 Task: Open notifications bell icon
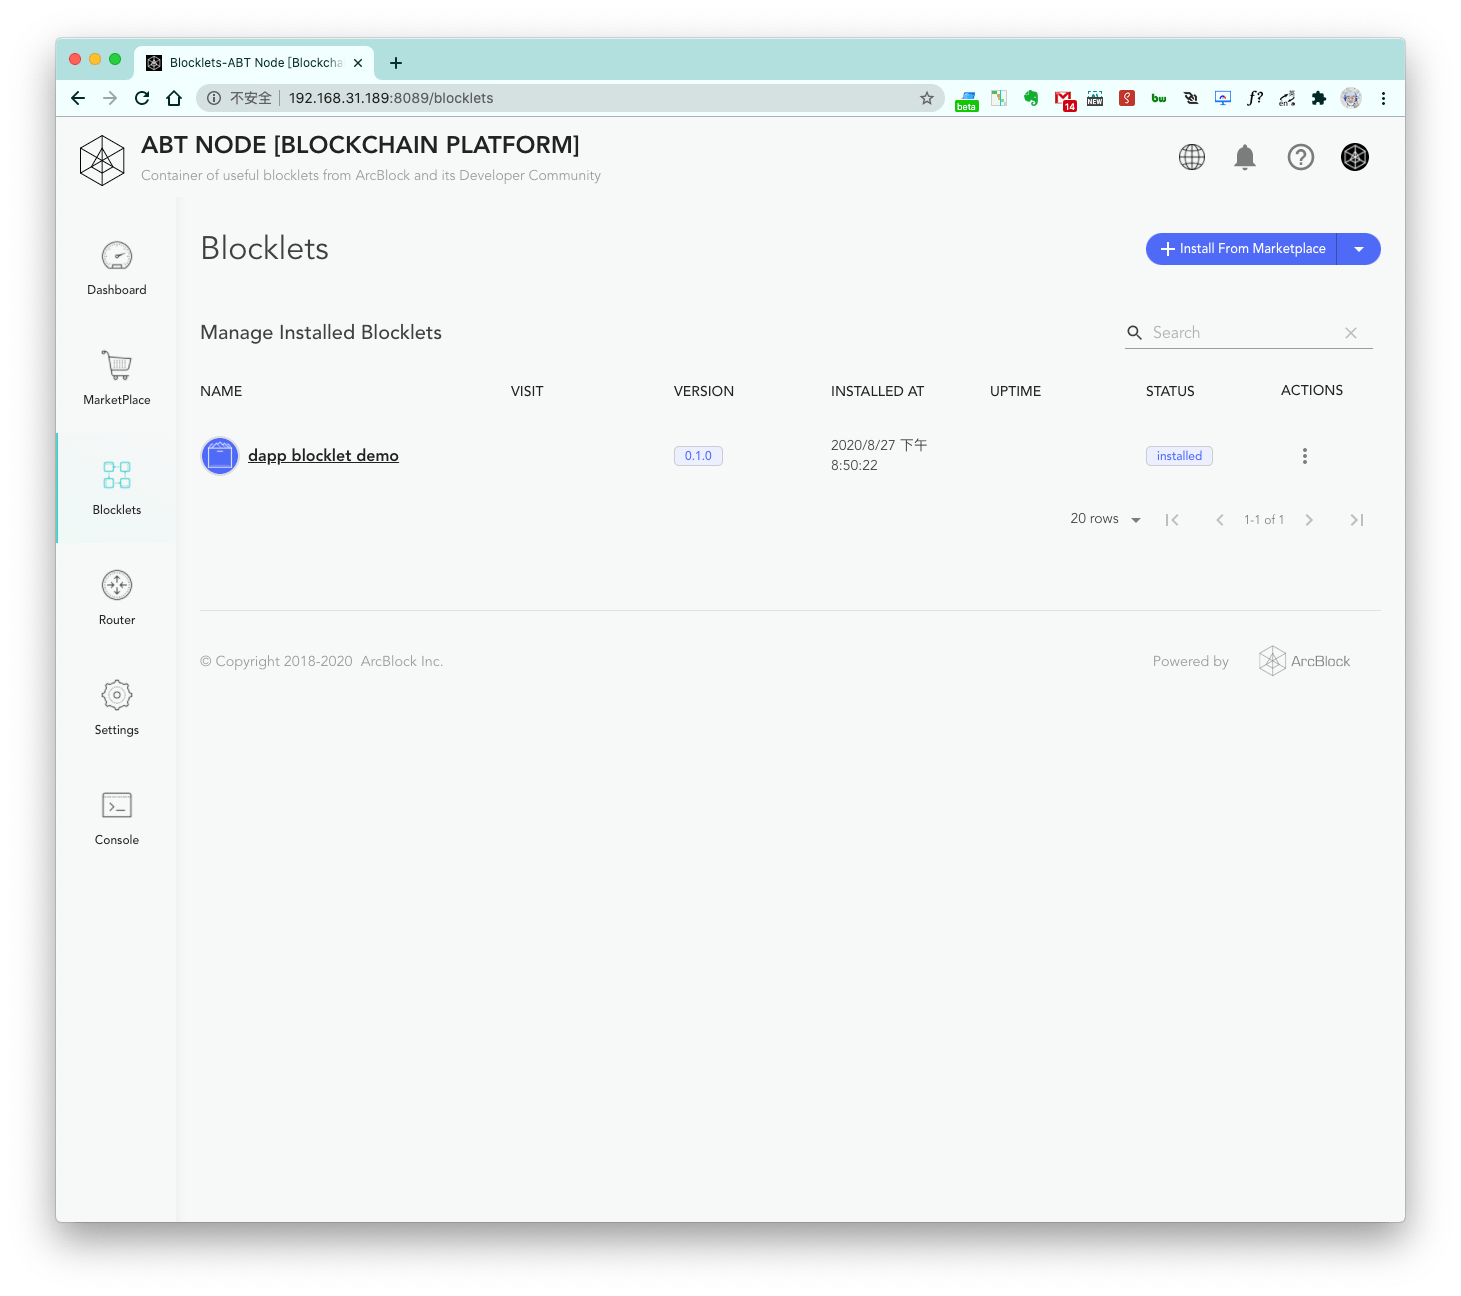(1245, 157)
